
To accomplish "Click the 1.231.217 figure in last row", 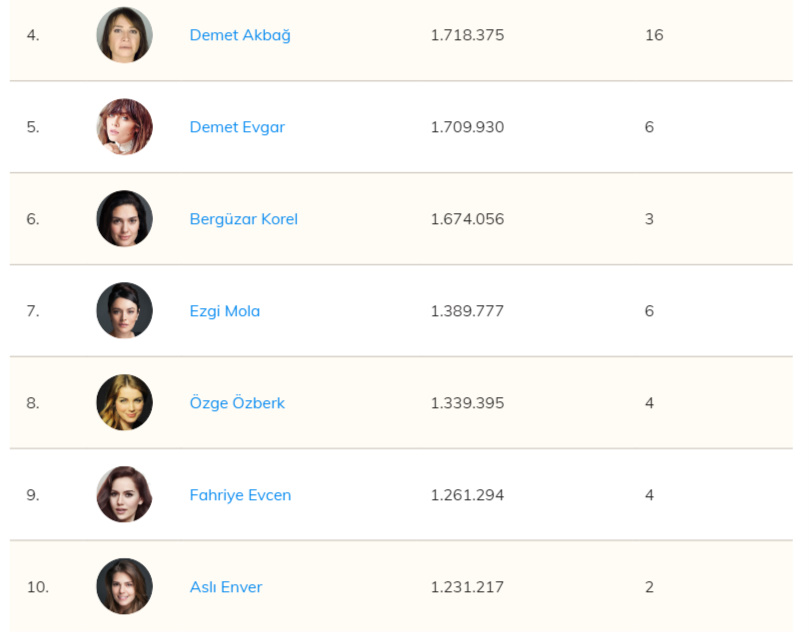I will (467, 587).
